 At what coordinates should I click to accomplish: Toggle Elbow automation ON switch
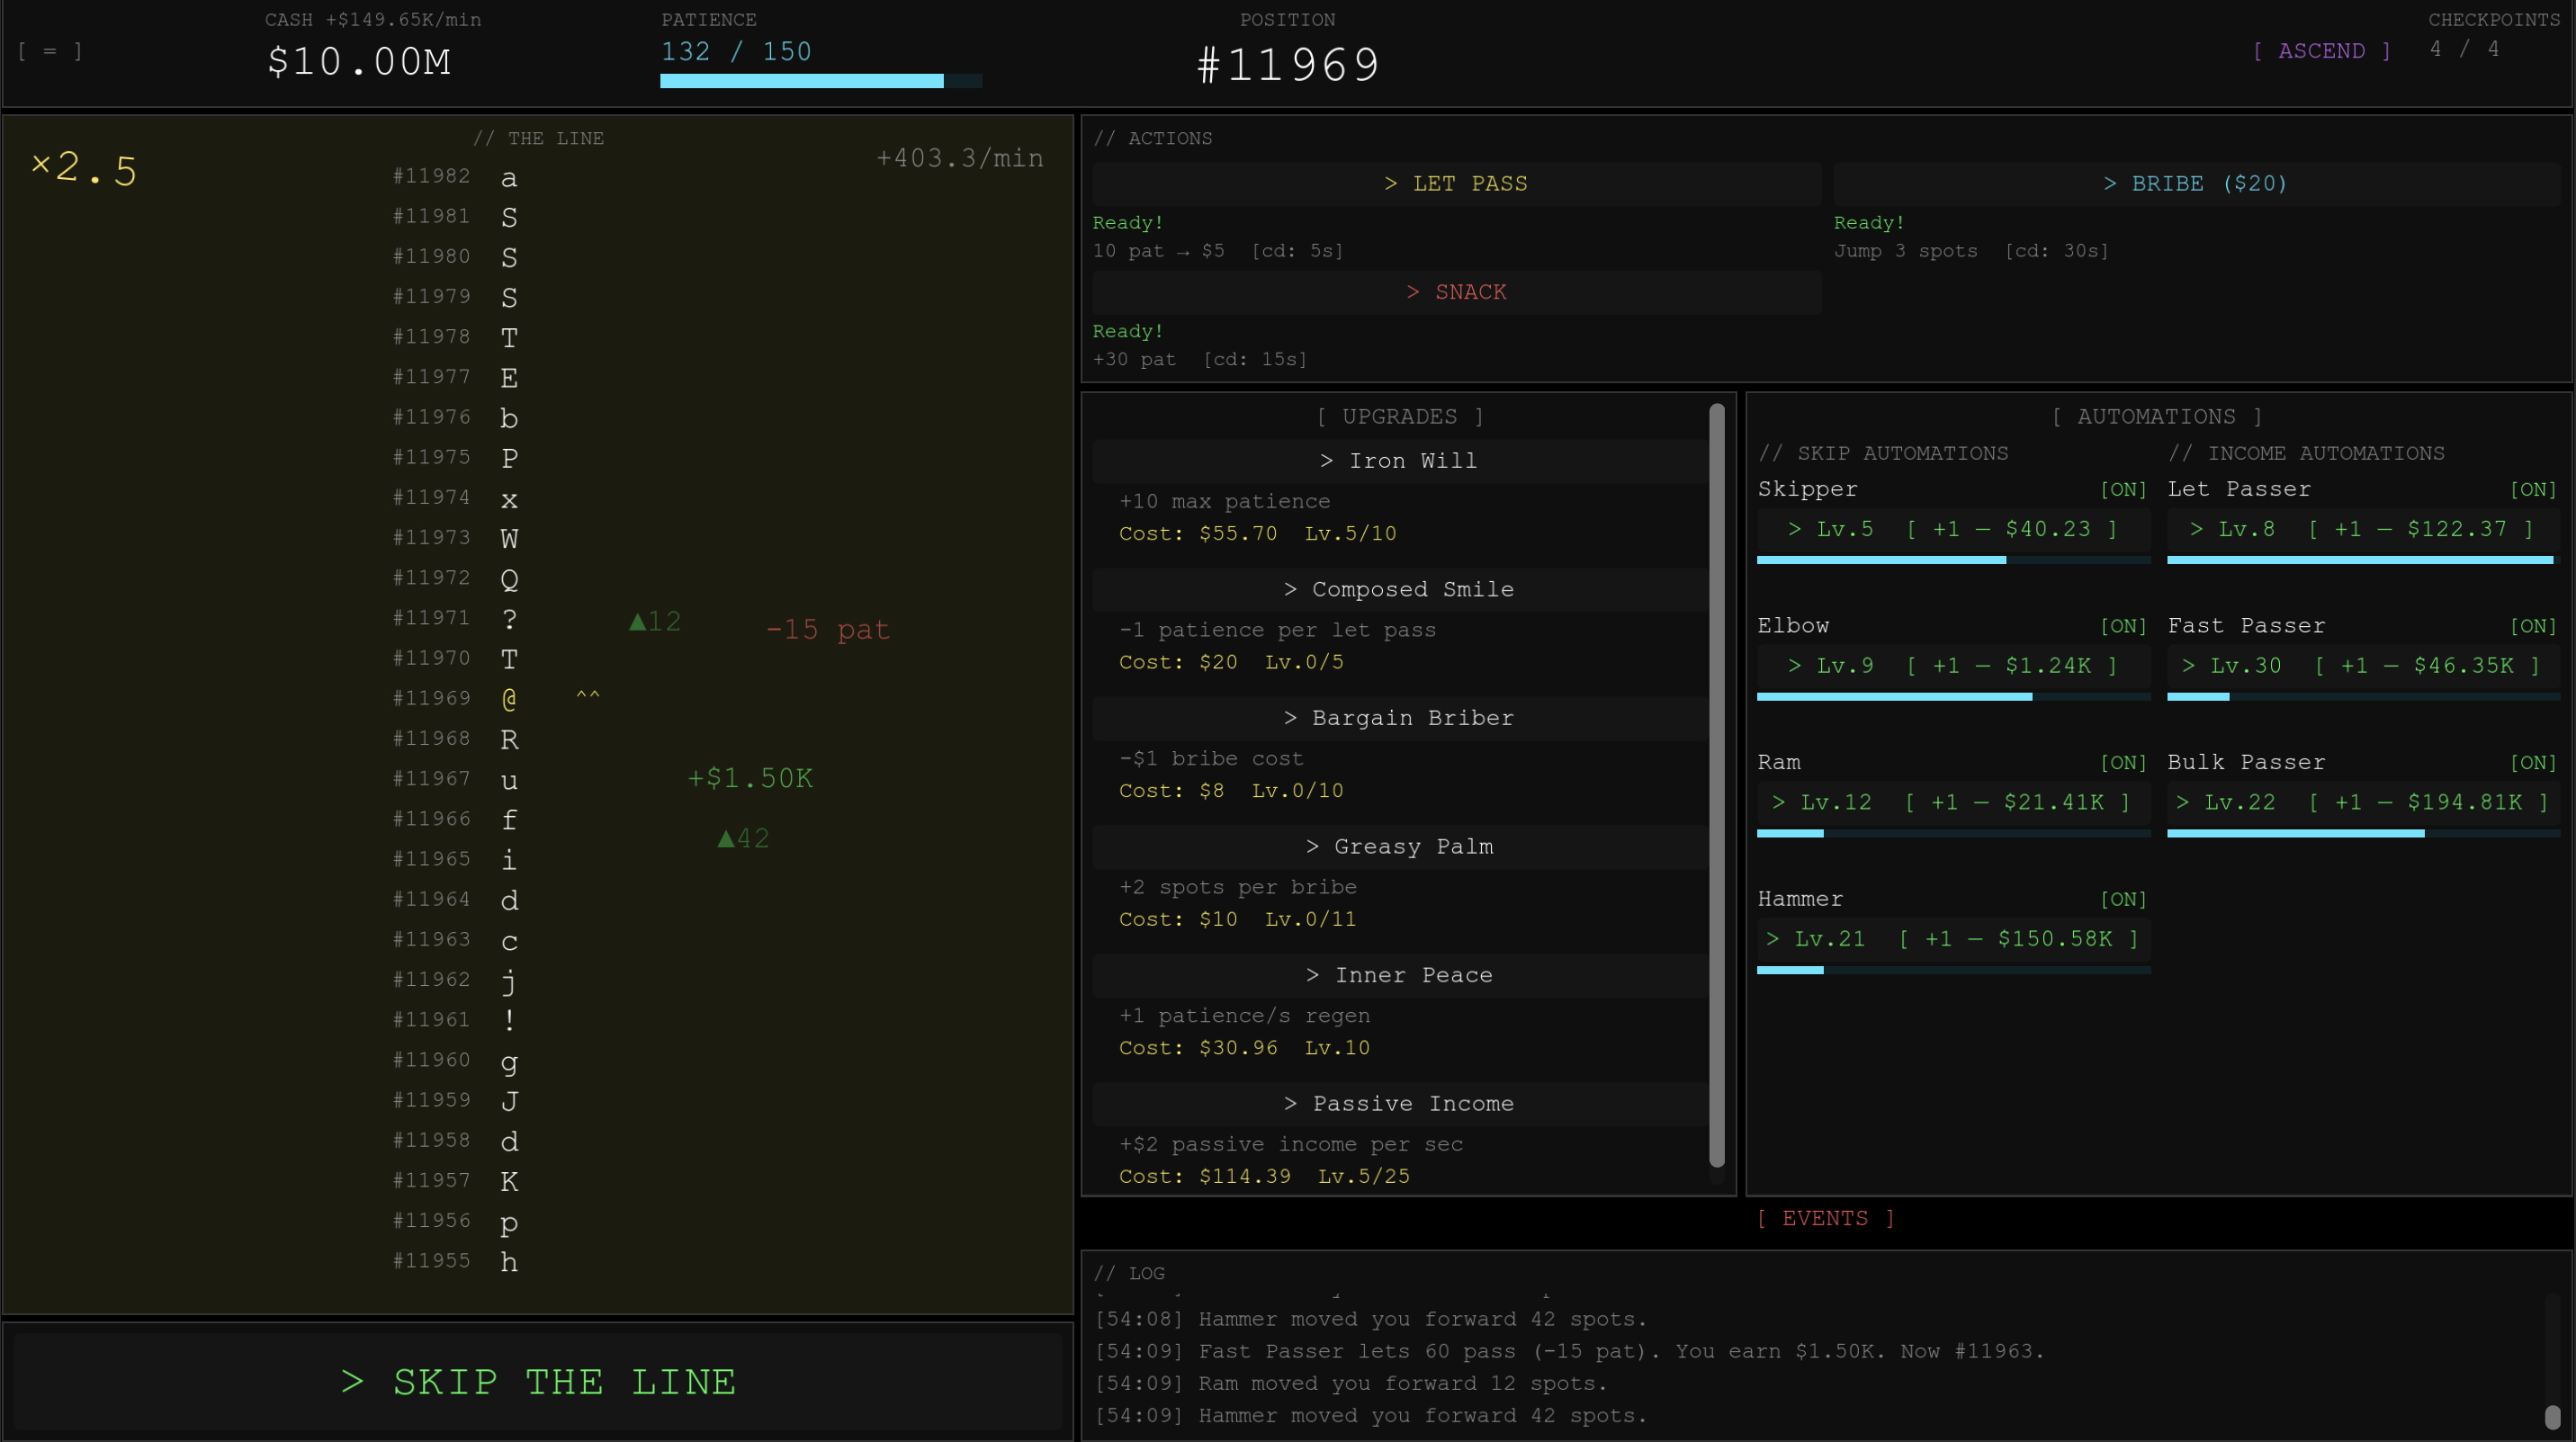coord(2123,626)
